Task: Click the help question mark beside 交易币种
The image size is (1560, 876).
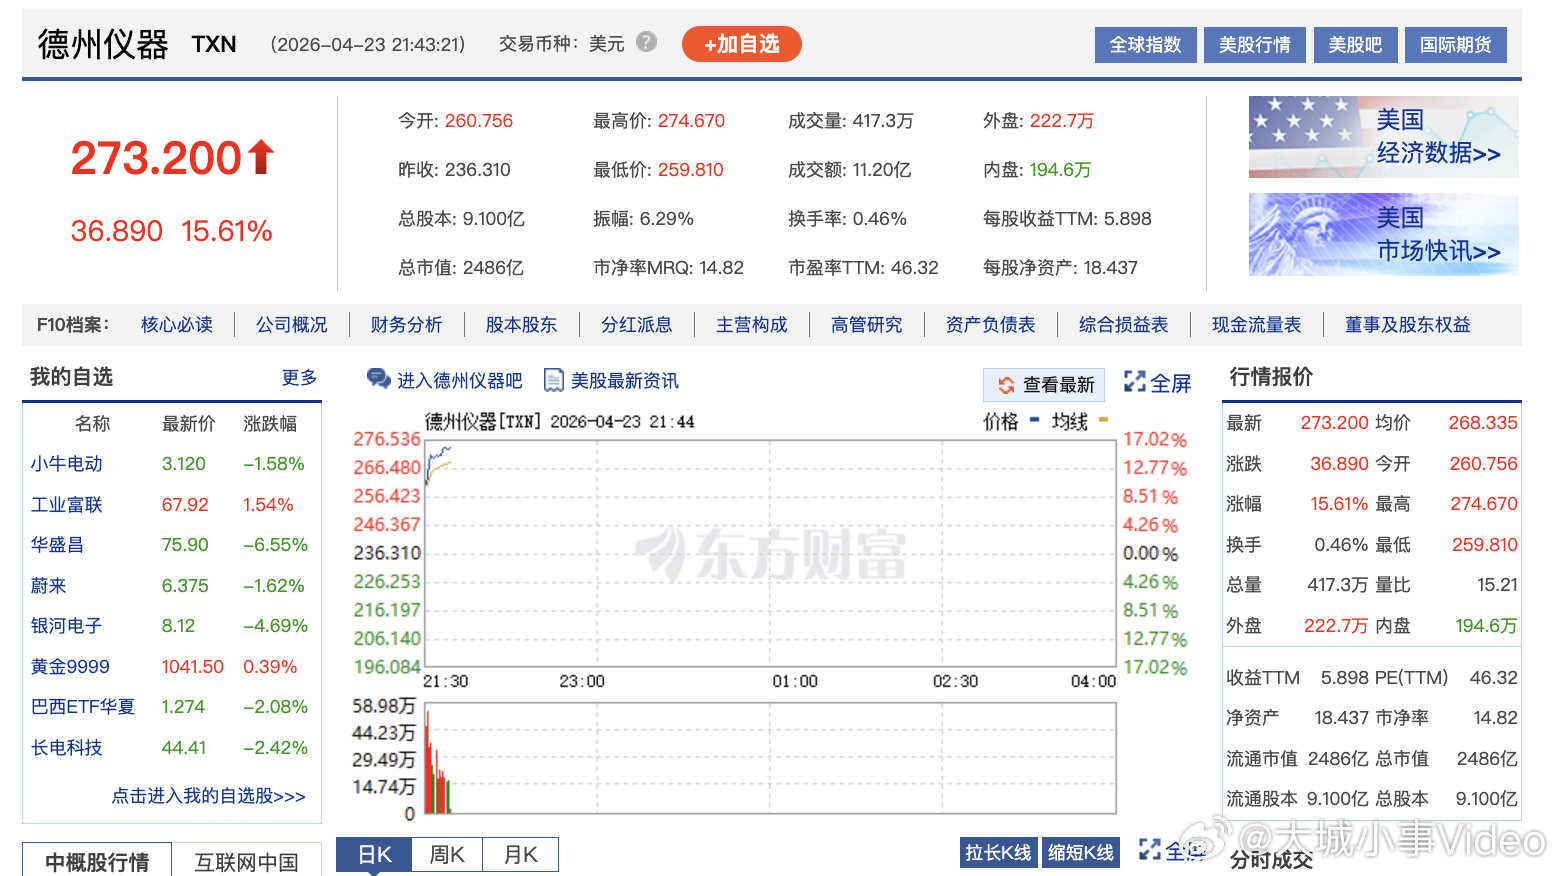Action: pyautogui.click(x=644, y=43)
